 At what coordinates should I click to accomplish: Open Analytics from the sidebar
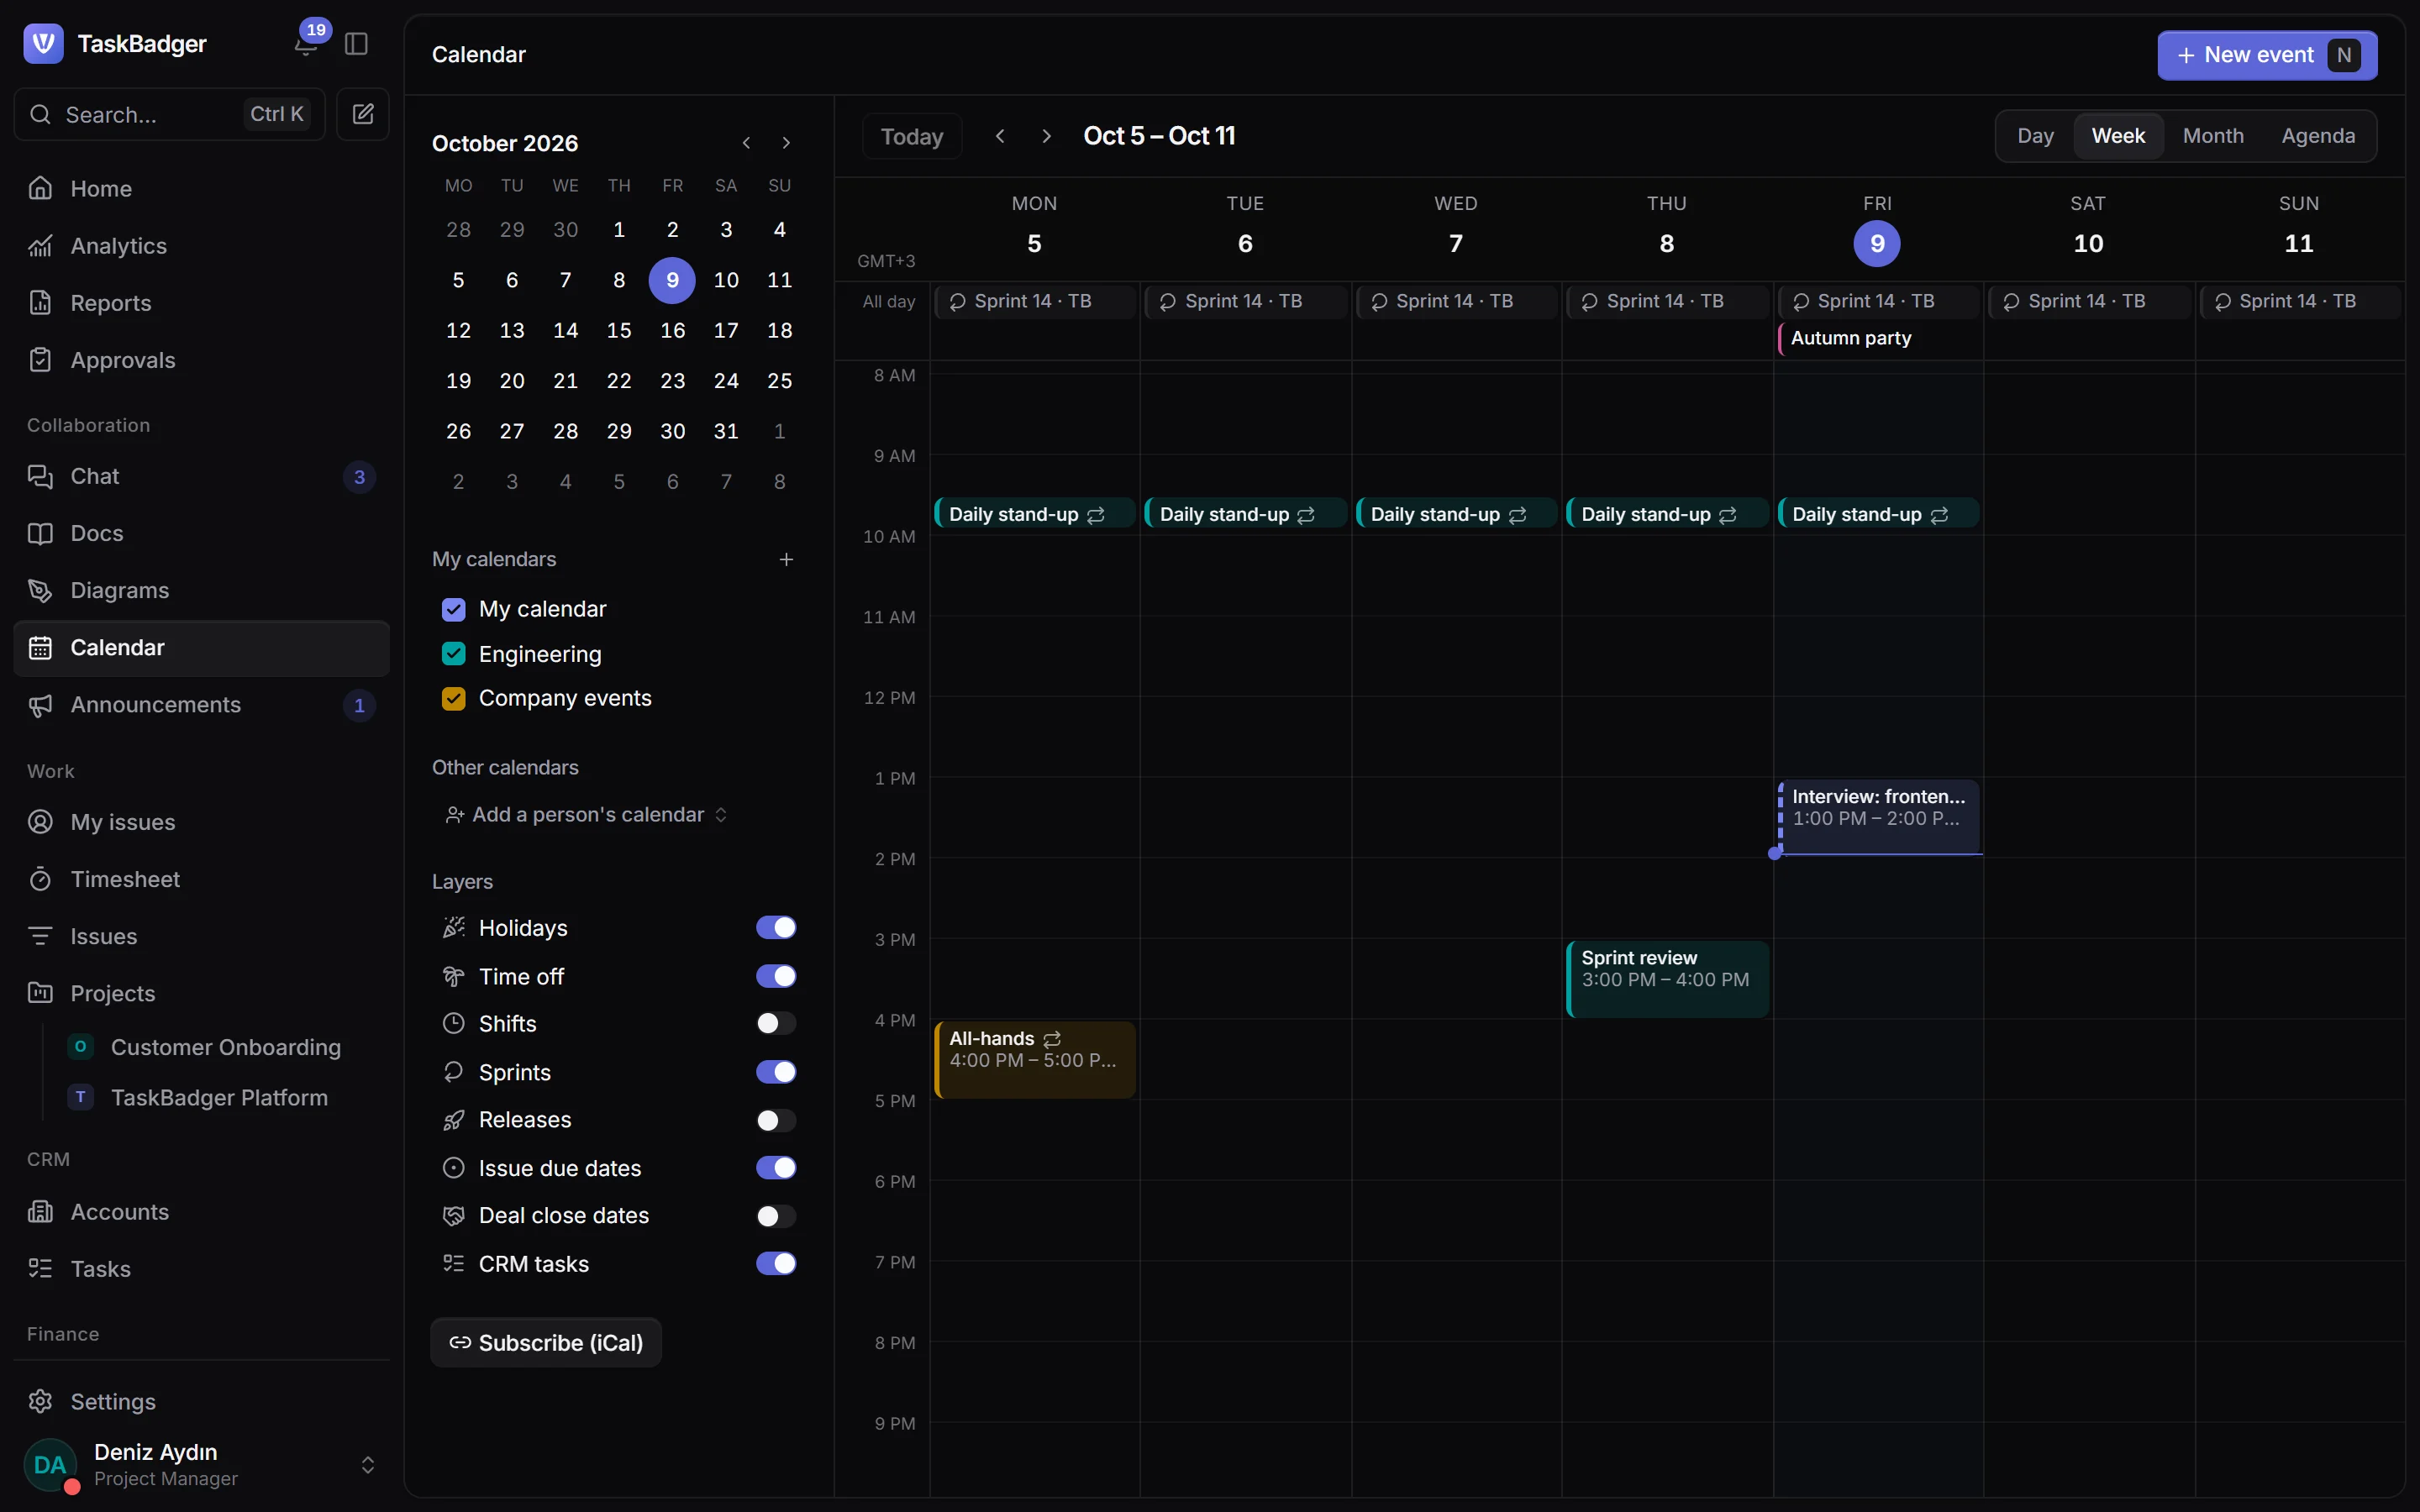click(x=201, y=246)
